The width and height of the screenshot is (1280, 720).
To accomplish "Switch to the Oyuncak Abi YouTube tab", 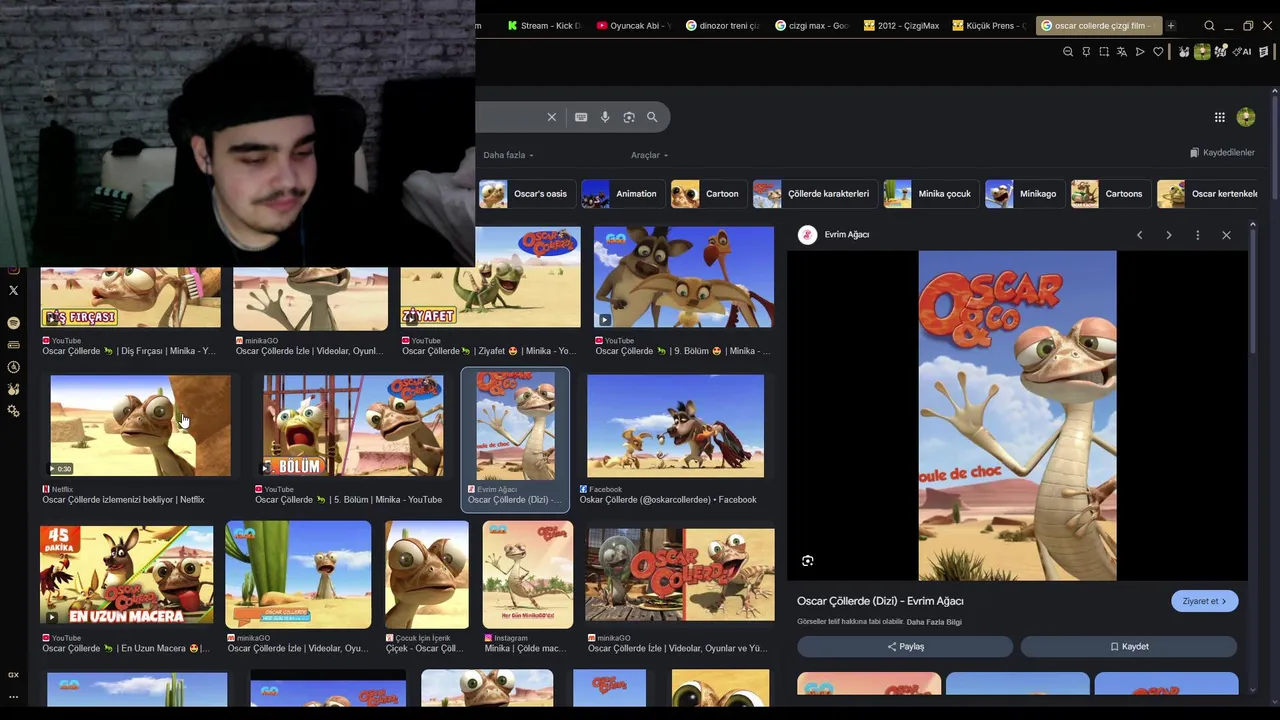I will 634,26.
